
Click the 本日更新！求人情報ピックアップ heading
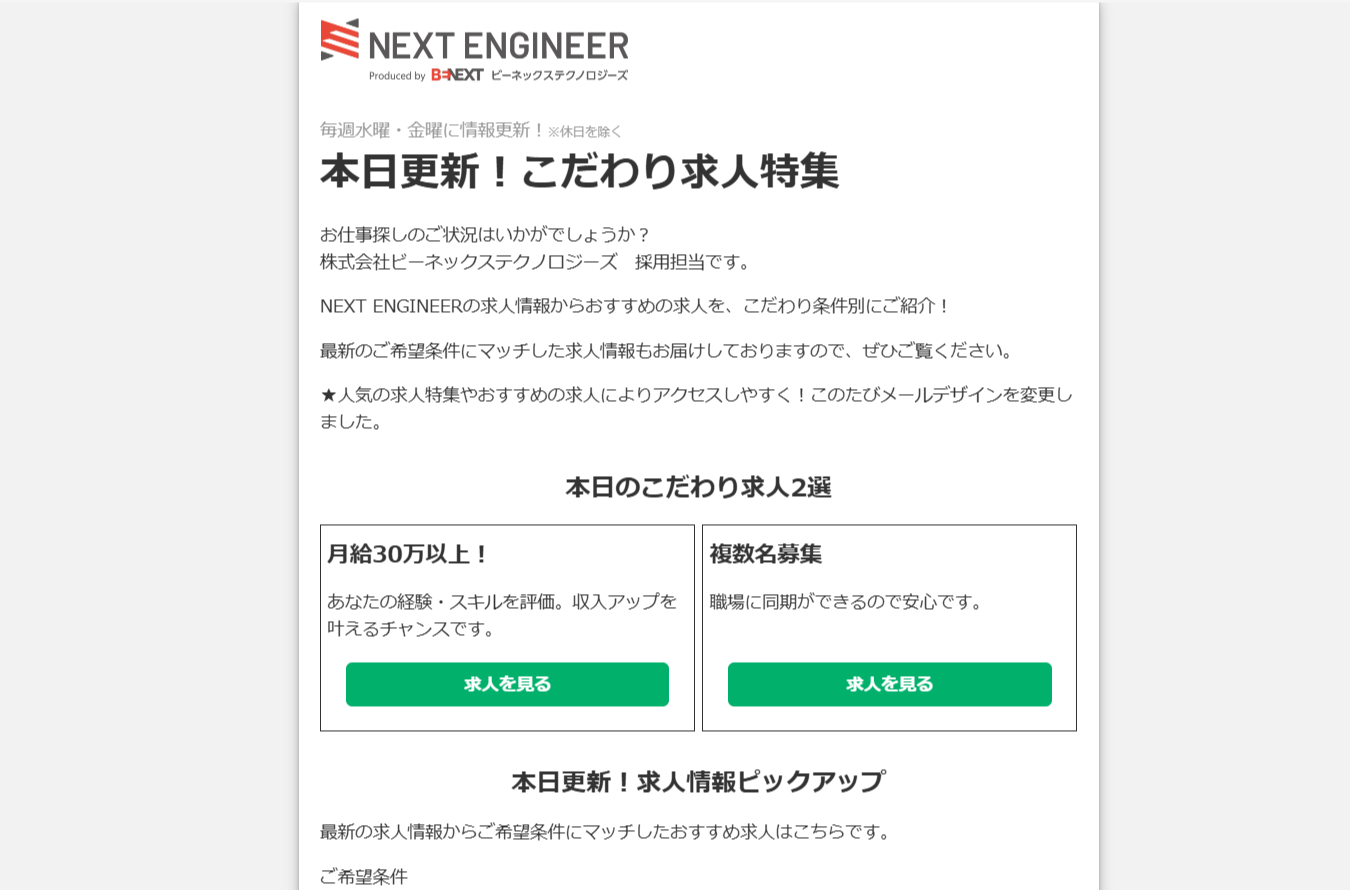click(x=698, y=781)
